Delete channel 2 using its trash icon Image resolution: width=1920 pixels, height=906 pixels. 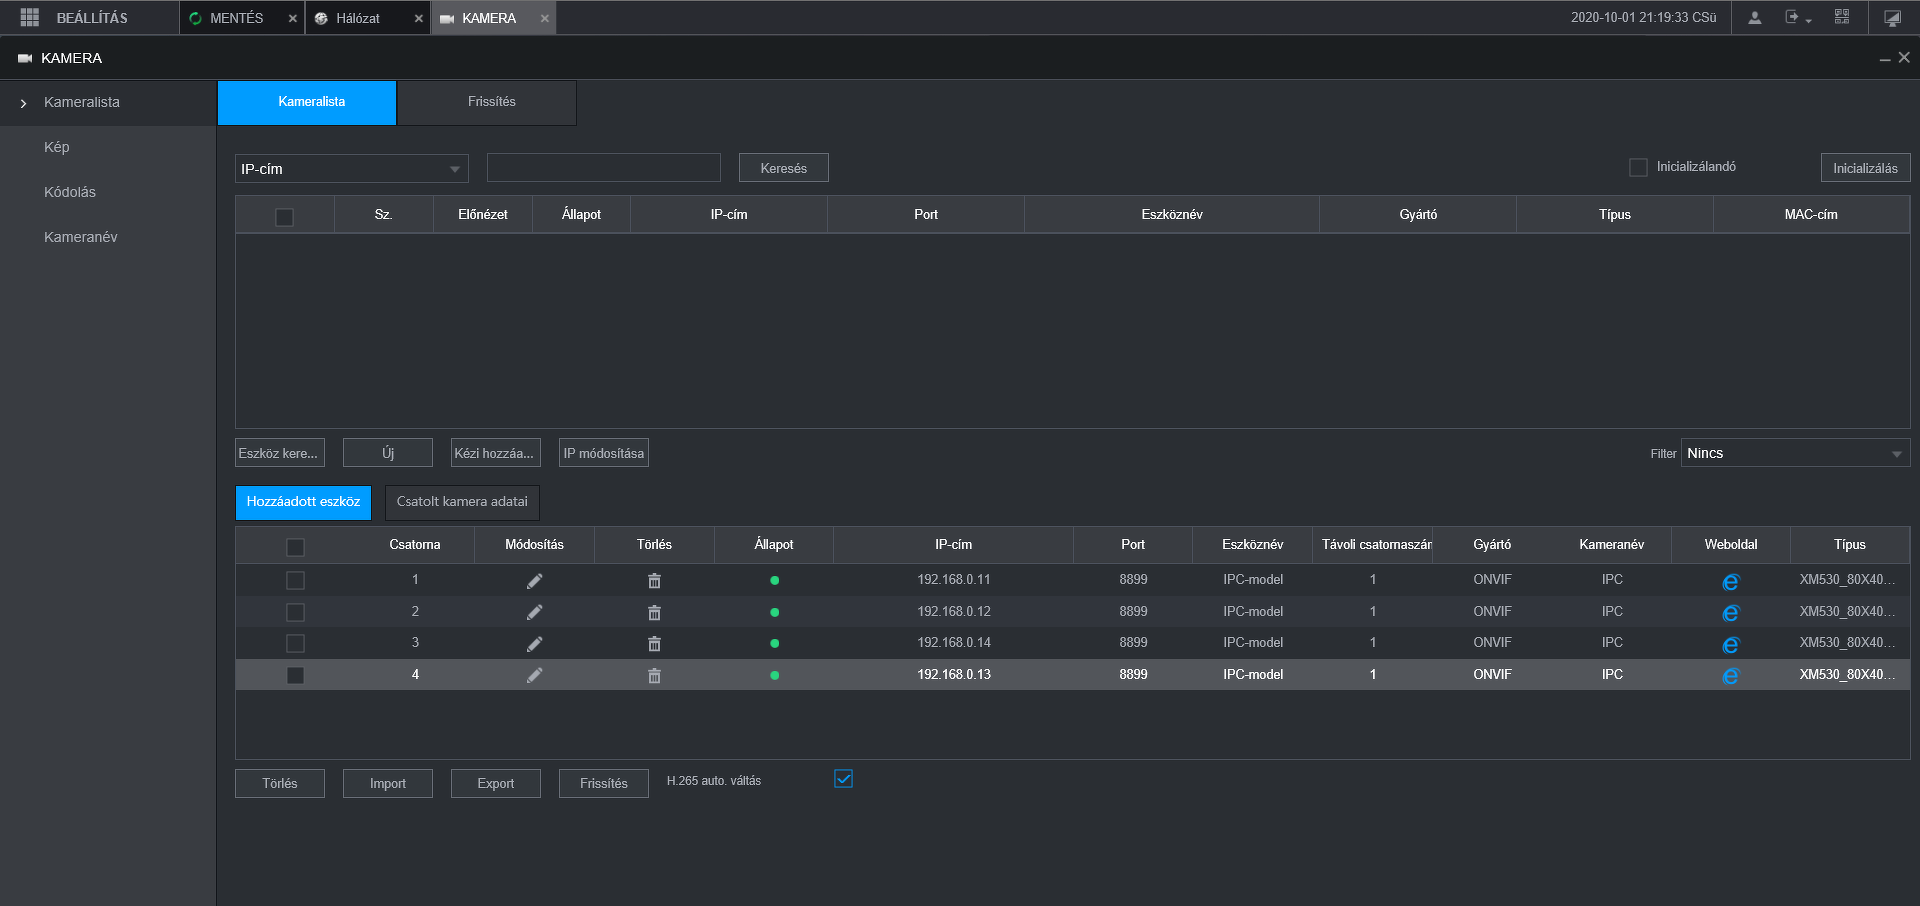(654, 612)
